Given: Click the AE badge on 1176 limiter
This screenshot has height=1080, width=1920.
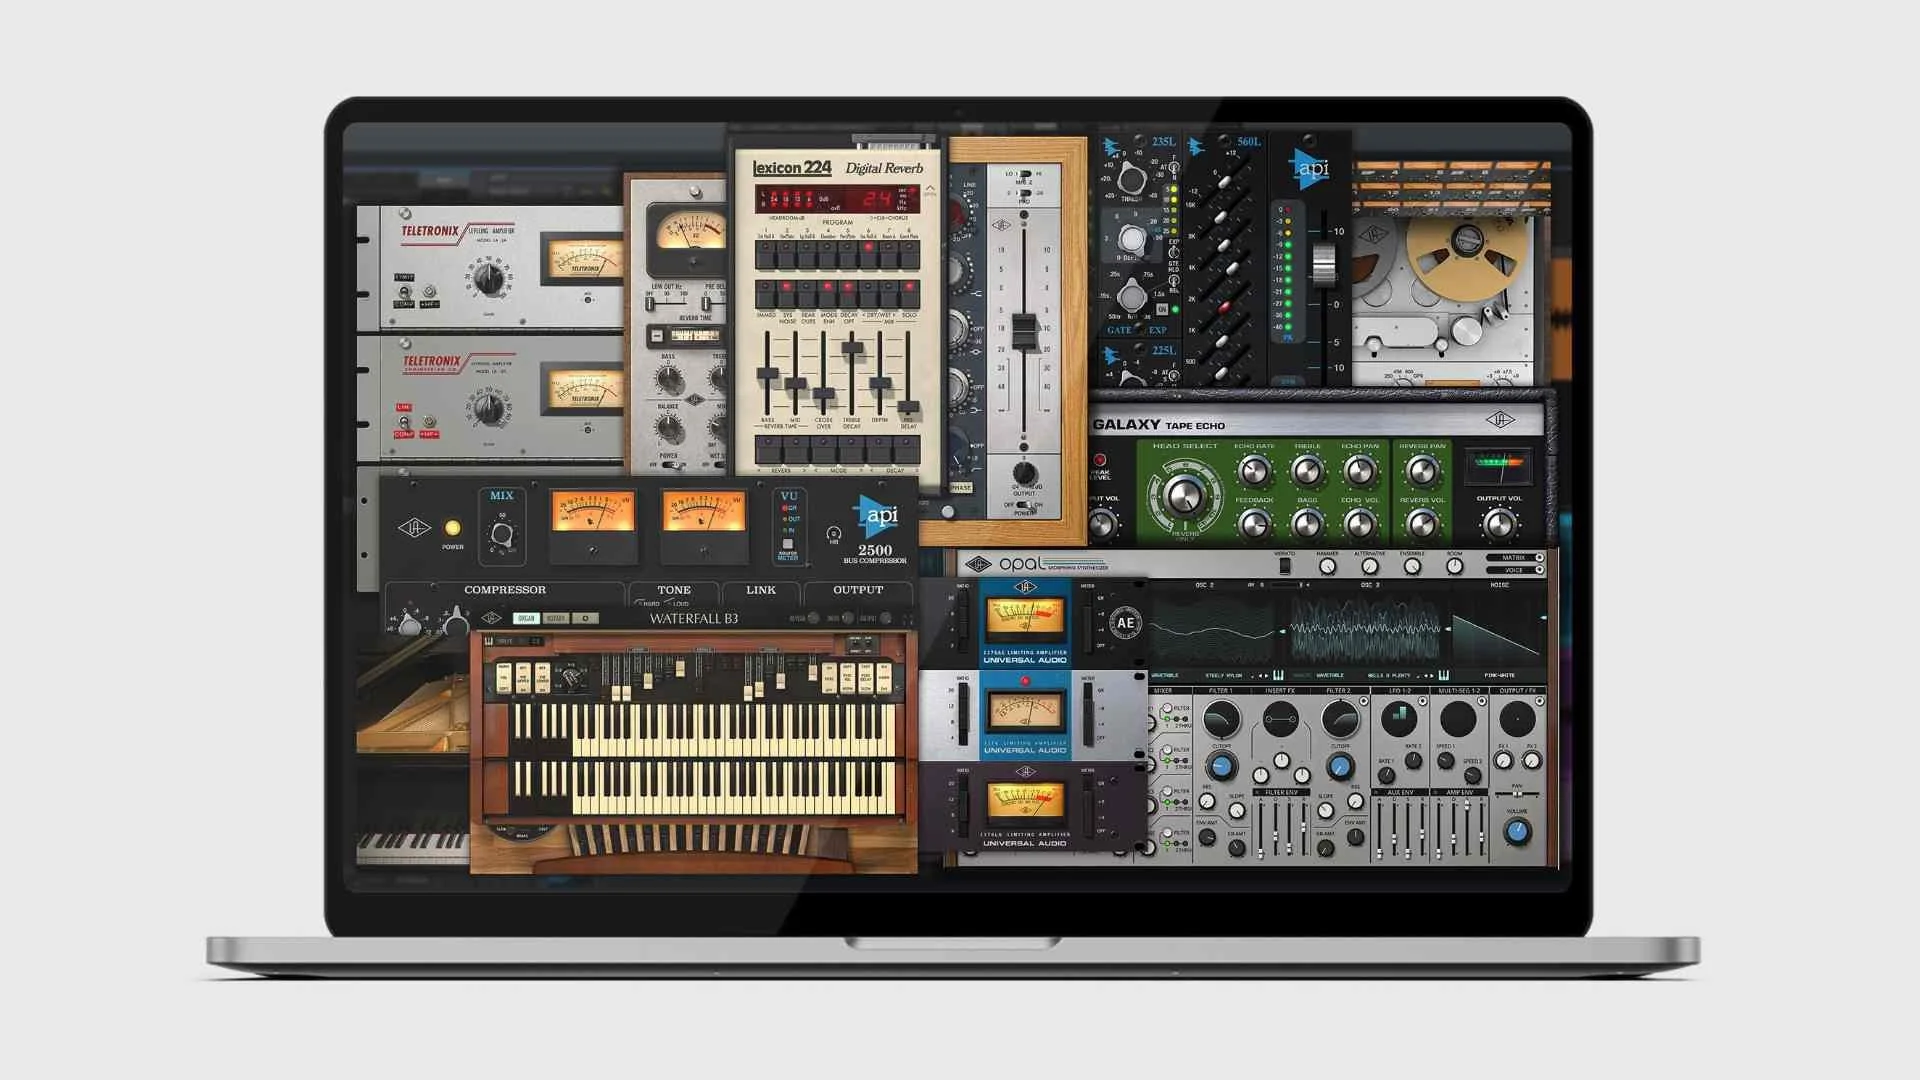Looking at the screenshot, I should pyautogui.click(x=1125, y=623).
